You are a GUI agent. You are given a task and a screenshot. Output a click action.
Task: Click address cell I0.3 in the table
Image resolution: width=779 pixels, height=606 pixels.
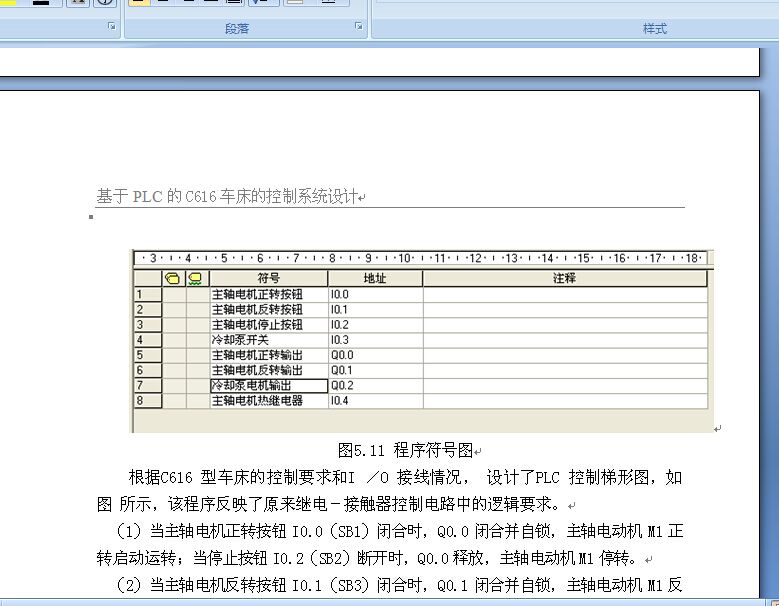[x=376, y=340]
